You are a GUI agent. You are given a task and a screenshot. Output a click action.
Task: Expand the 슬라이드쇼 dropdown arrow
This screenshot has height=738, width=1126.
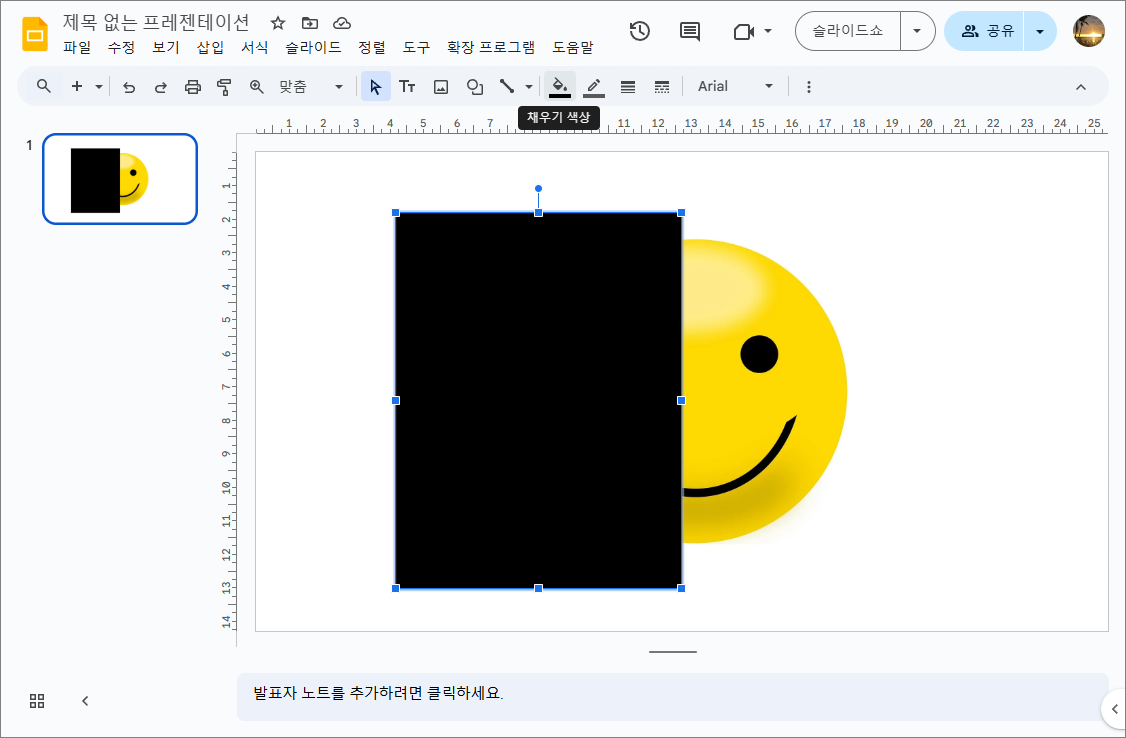point(917,31)
